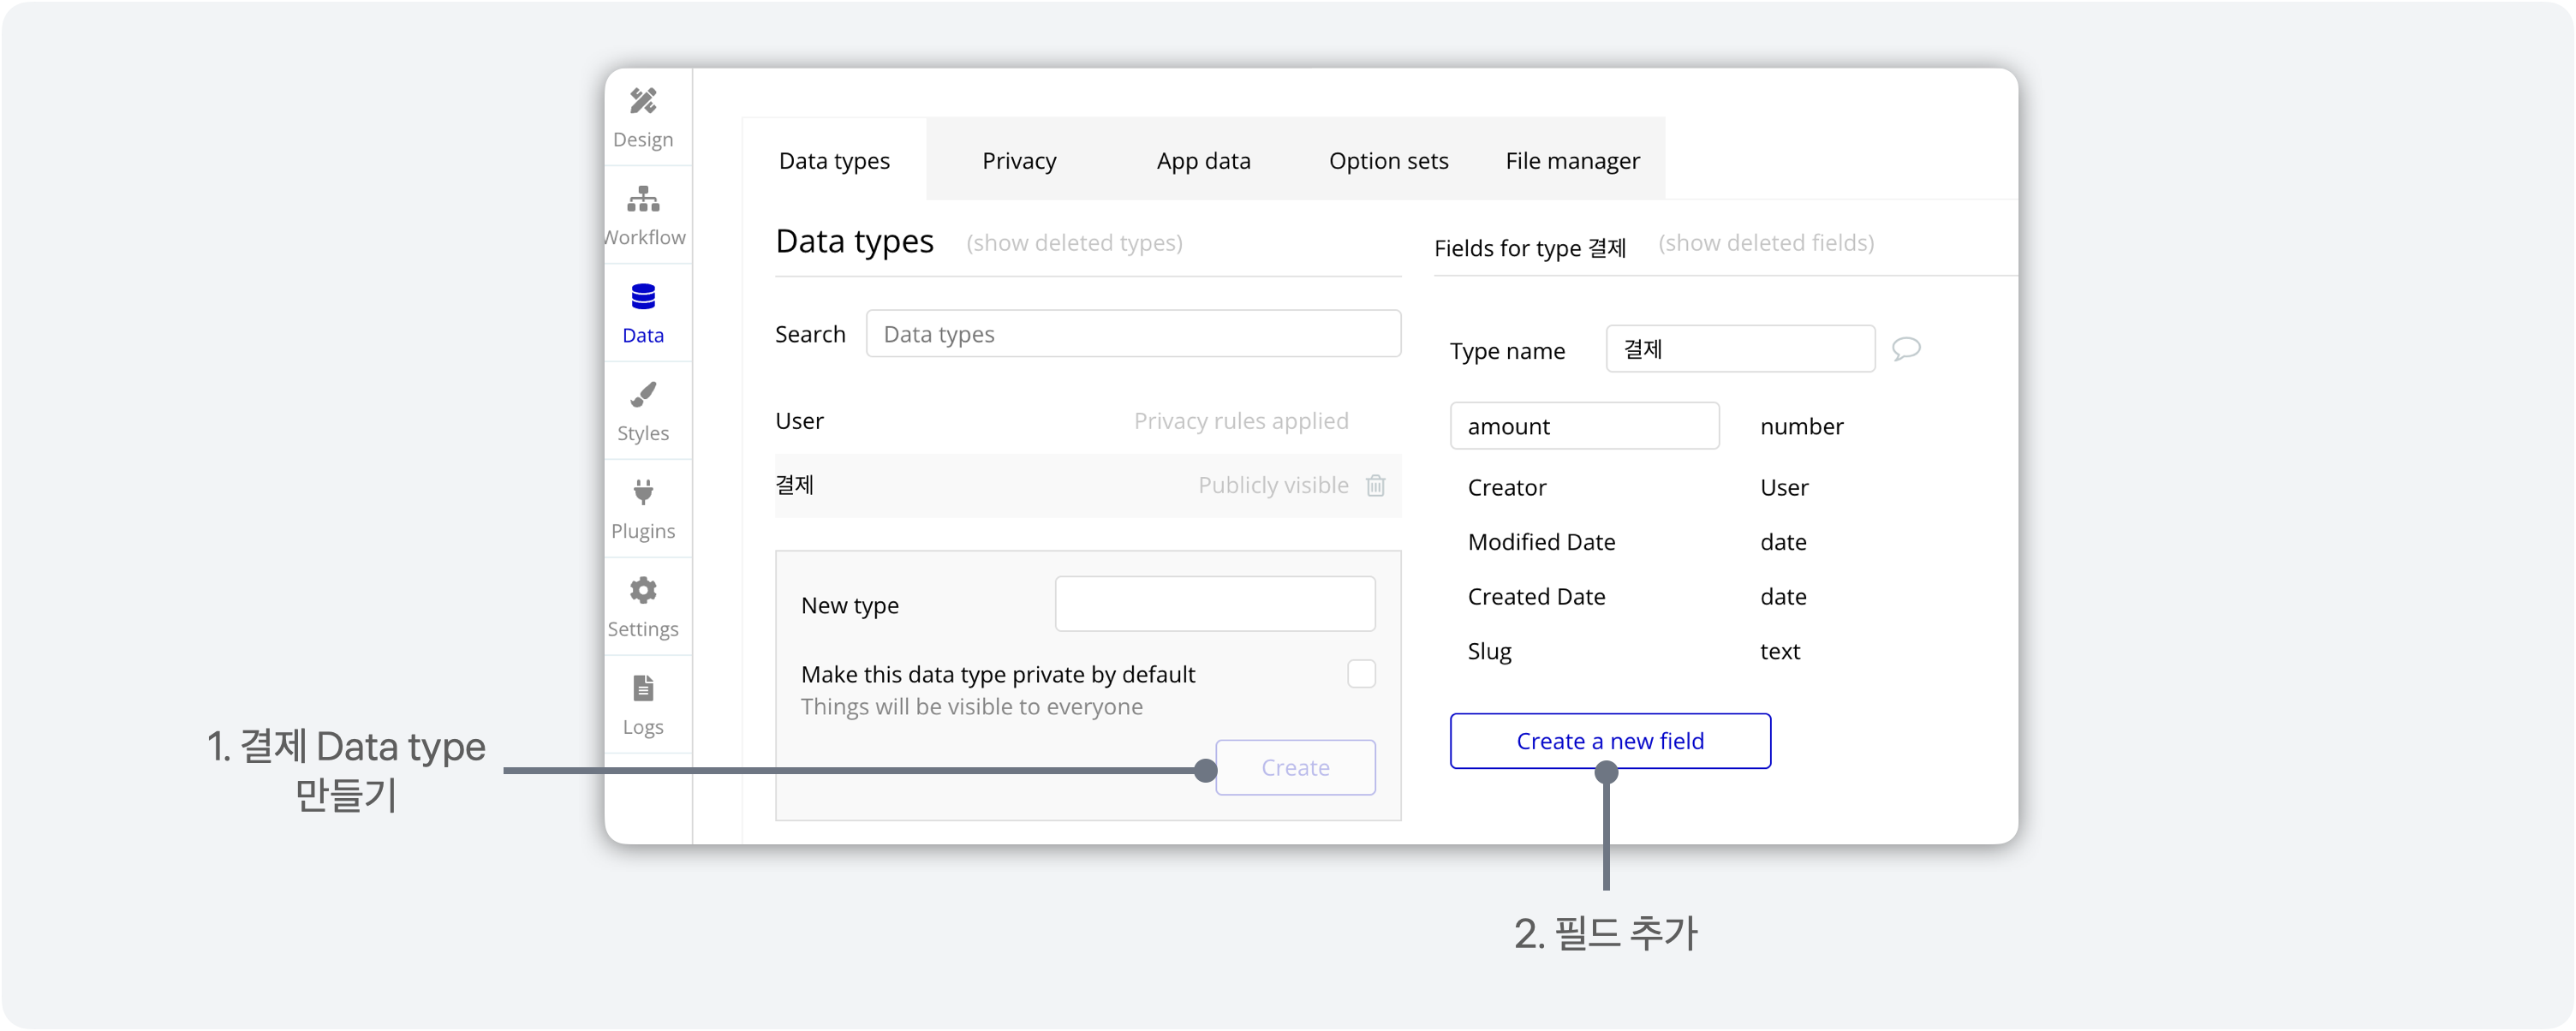Click the show deleted types link
Image resolution: width=2576 pixels, height=1031 pixels.
pos(1074,243)
